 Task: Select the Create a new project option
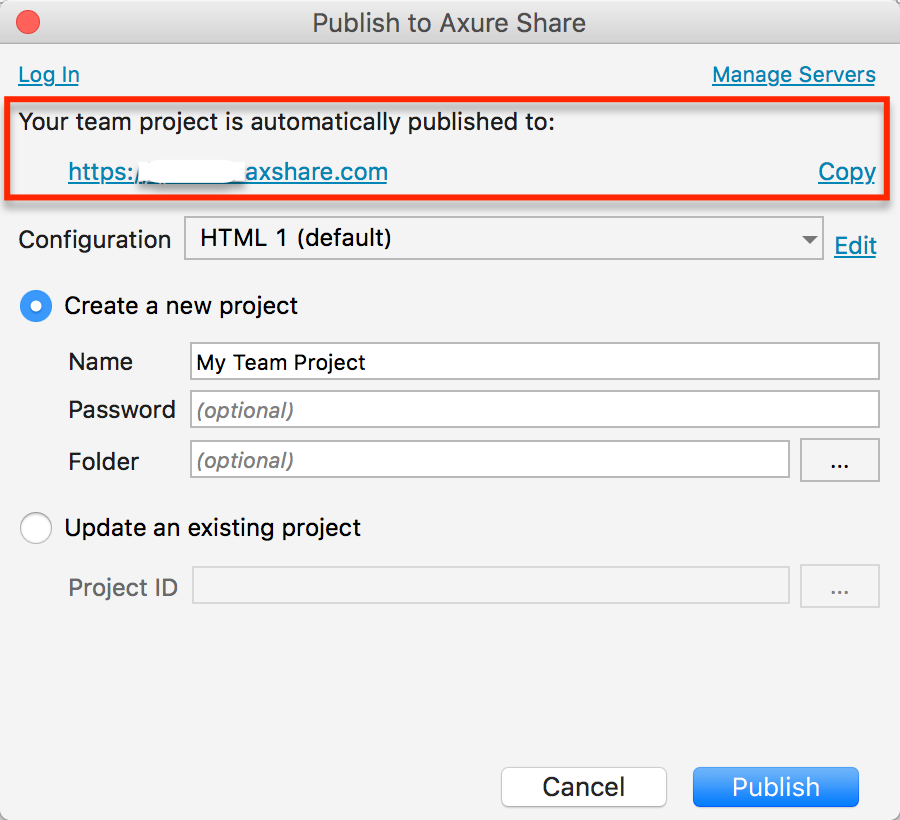(36, 306)
